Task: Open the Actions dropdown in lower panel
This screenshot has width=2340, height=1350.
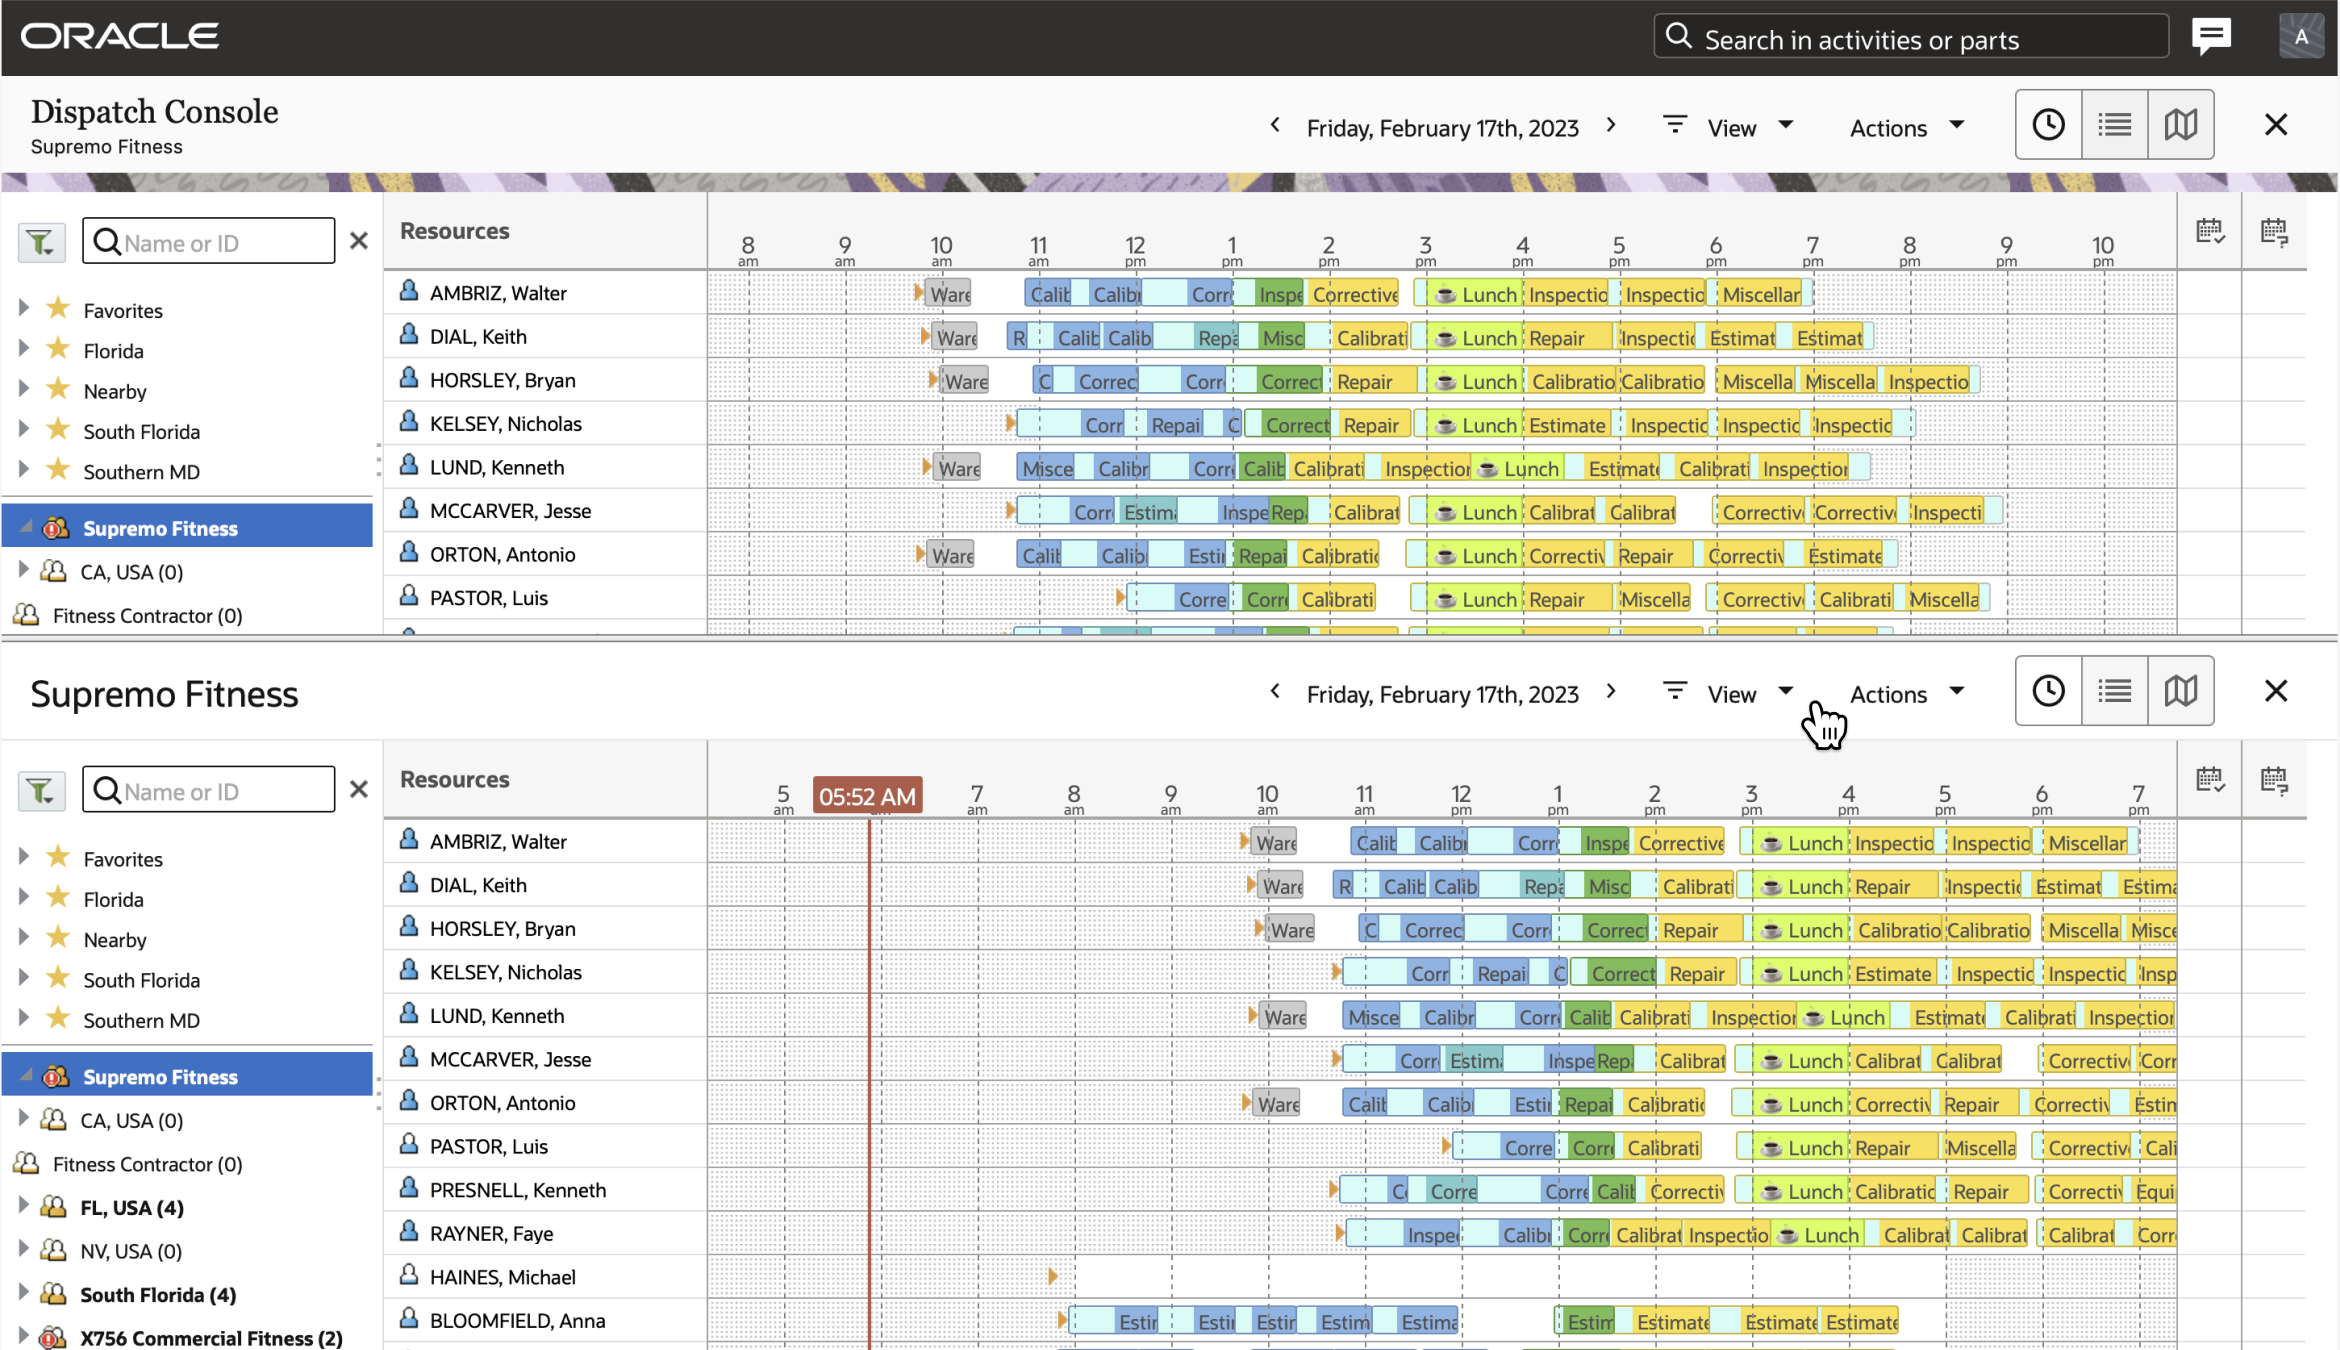Action: (x=1907, y=693)
